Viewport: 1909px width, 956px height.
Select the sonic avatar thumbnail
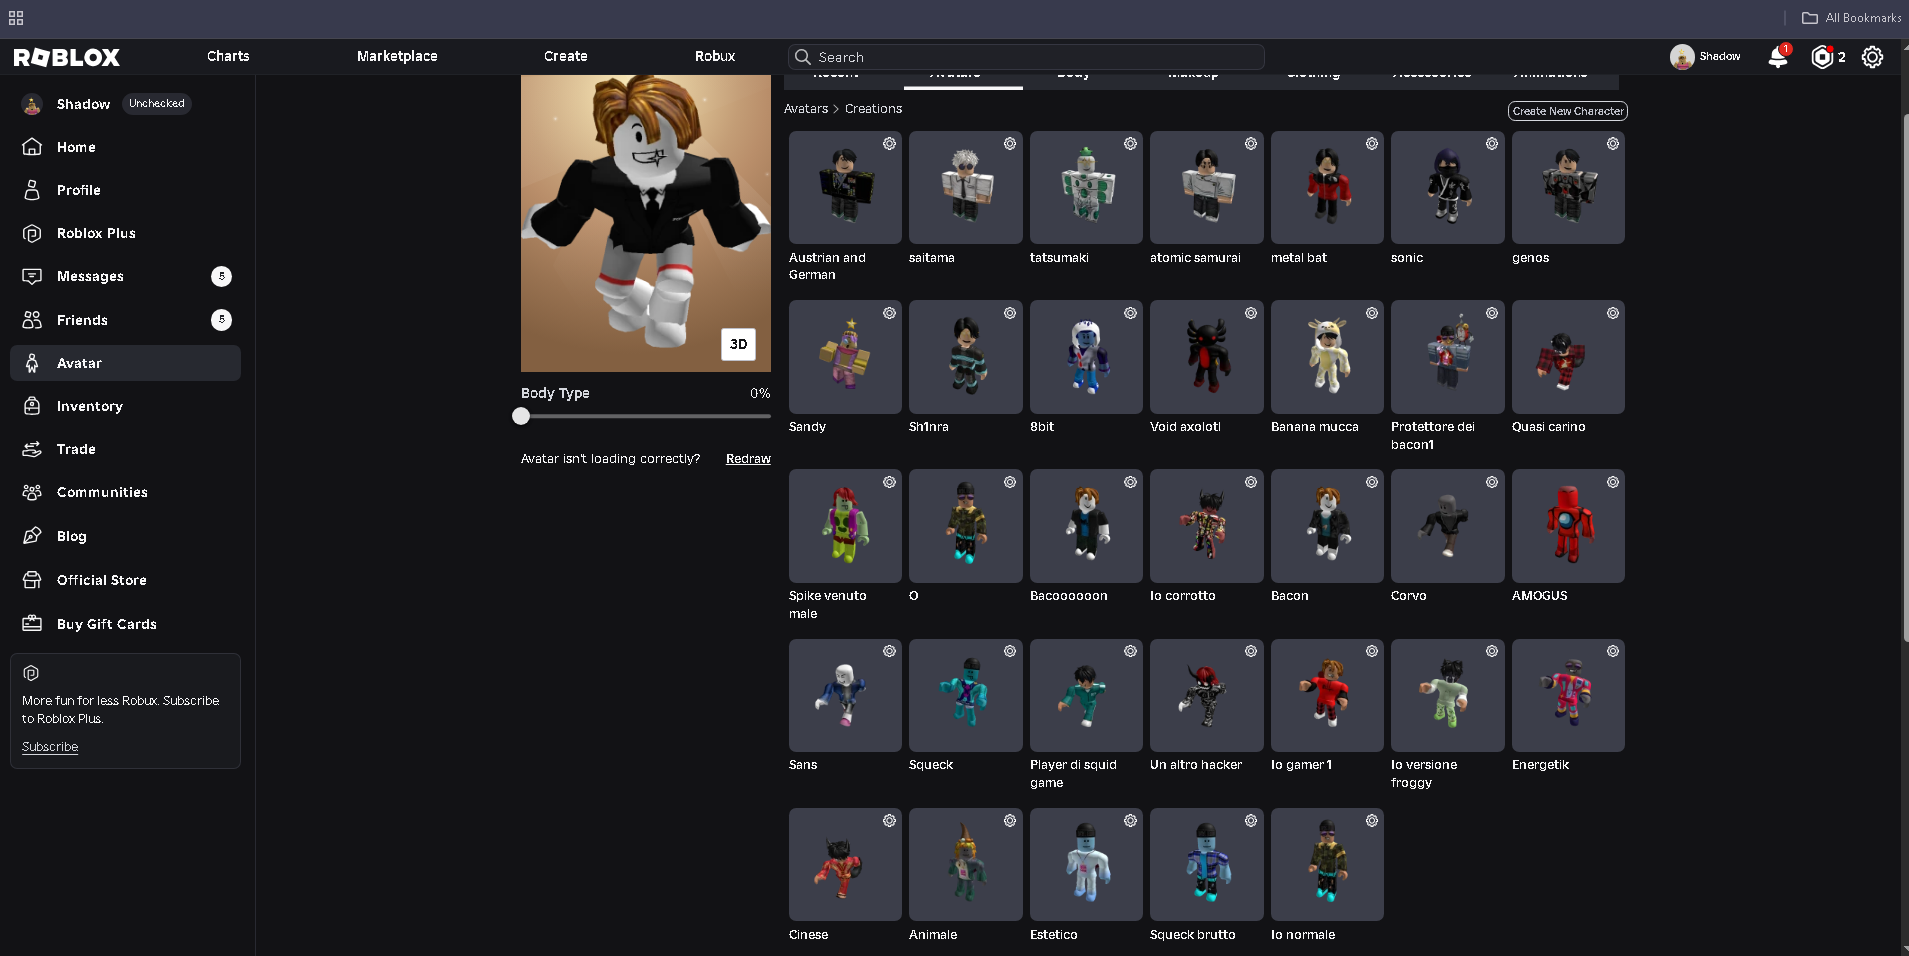coord(1448,188)
